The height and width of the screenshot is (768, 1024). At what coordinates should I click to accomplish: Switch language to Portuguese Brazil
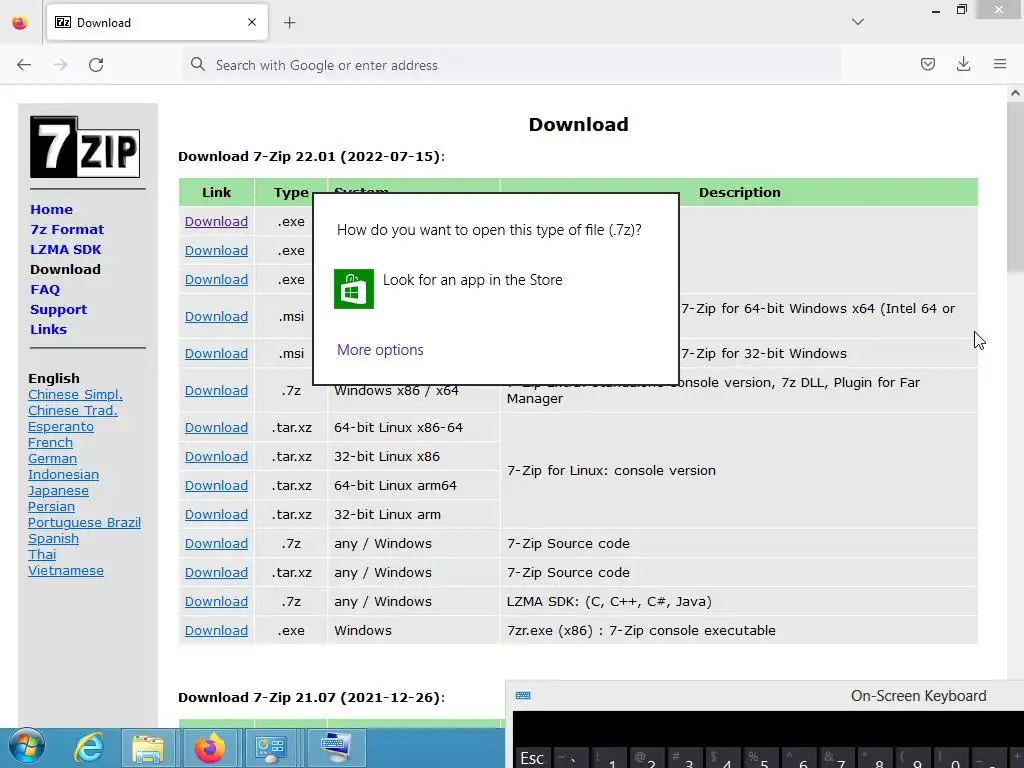[x=84, y=522]
